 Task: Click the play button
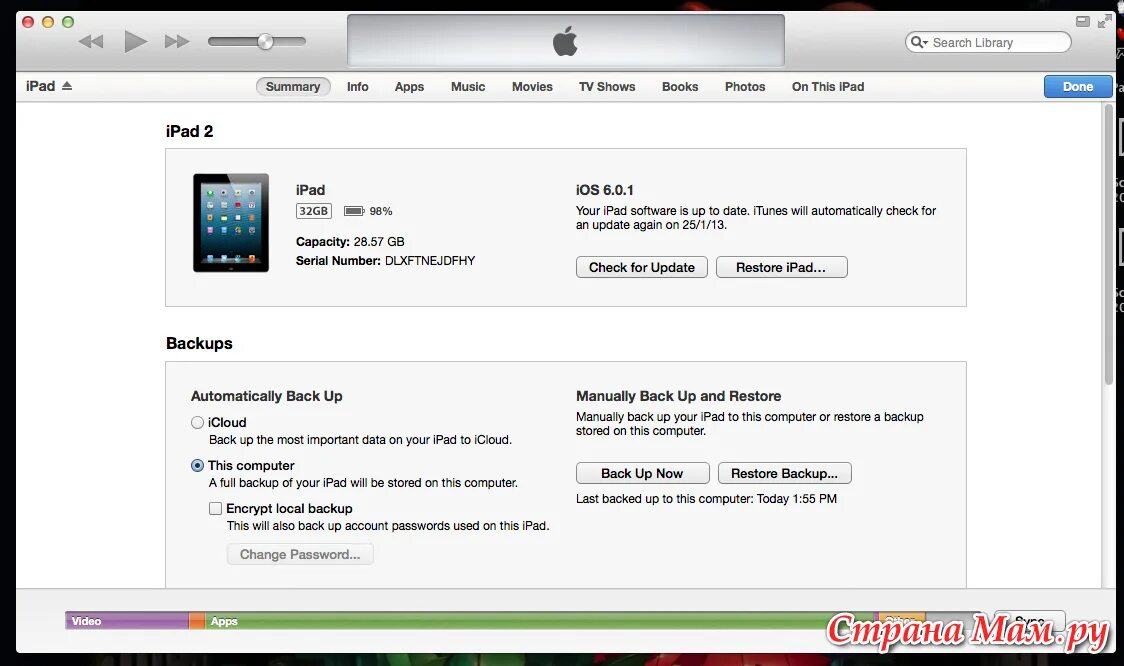[135, 42]
